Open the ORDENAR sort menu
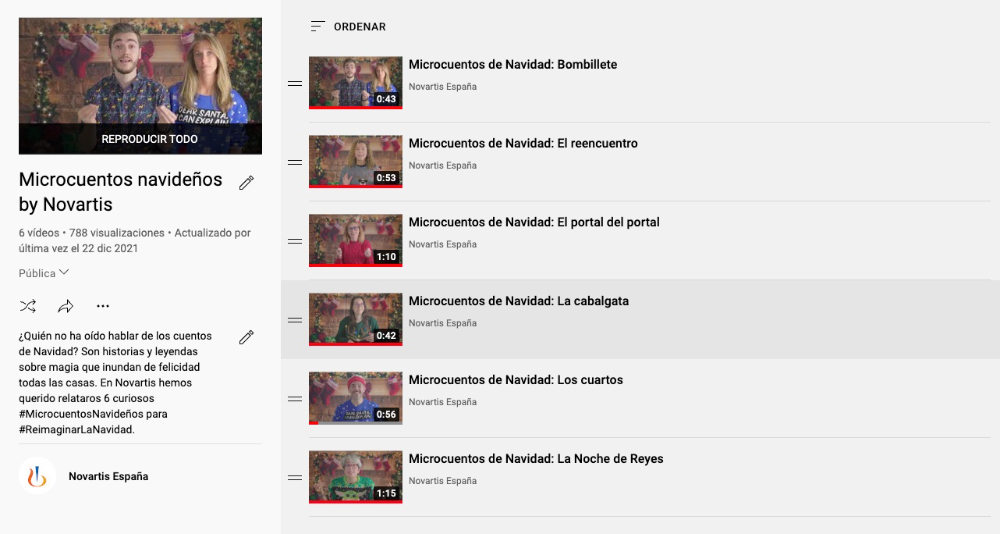Viewport: 1000px width, 534px height. pos(348,26)
